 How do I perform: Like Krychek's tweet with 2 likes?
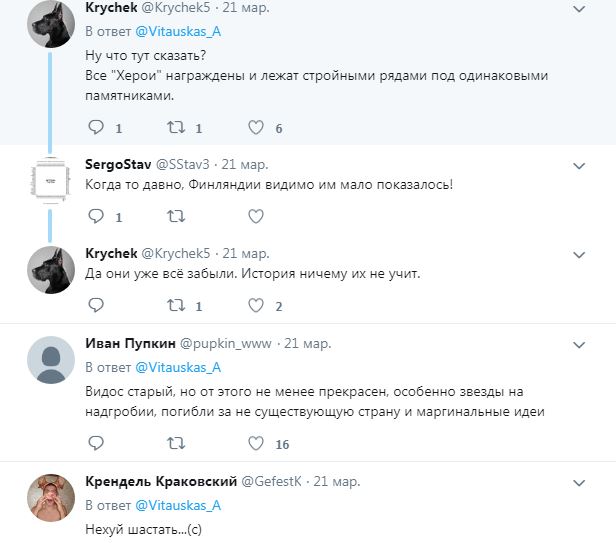pos(255,305)
